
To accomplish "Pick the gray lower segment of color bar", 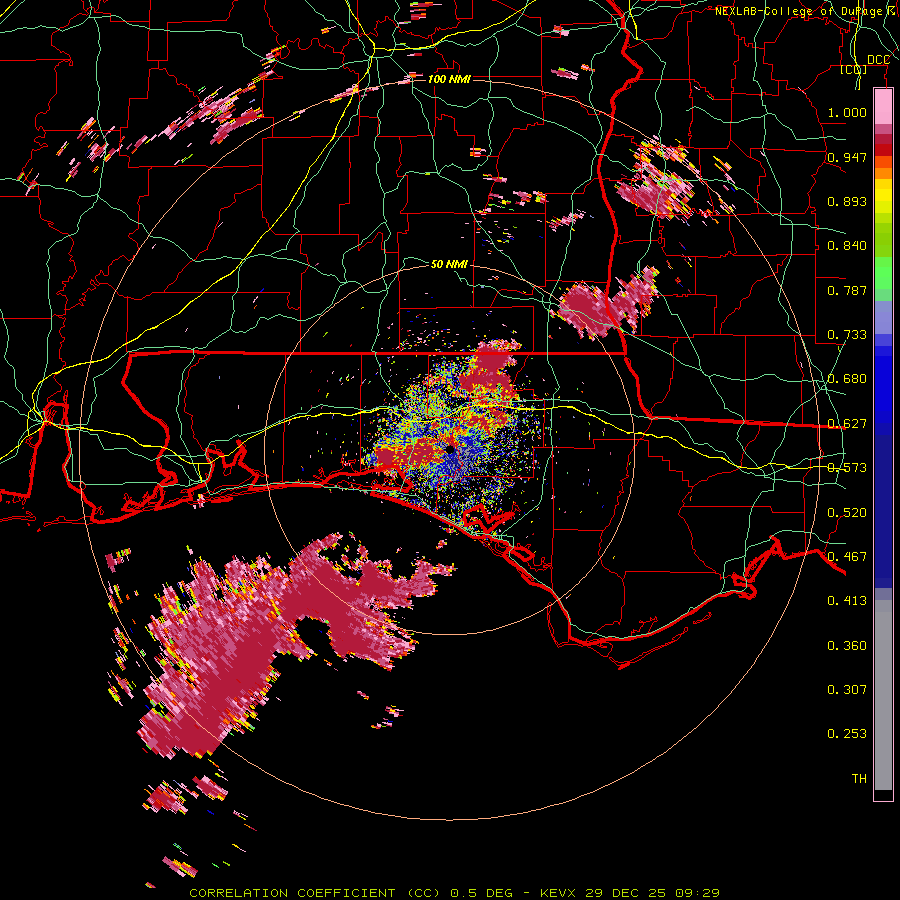I will point(883,695).
